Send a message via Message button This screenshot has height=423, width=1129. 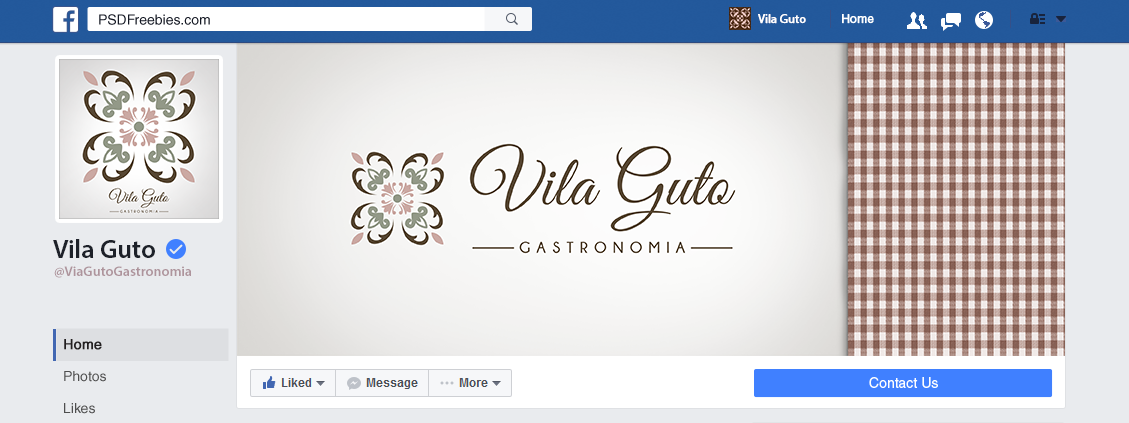382,383
